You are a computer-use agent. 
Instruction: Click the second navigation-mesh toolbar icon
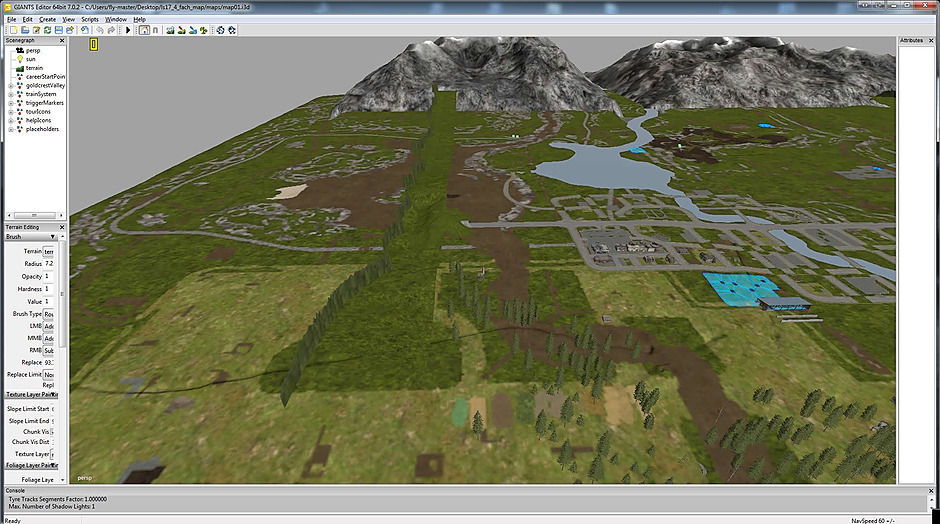click(x=232, y=30)
